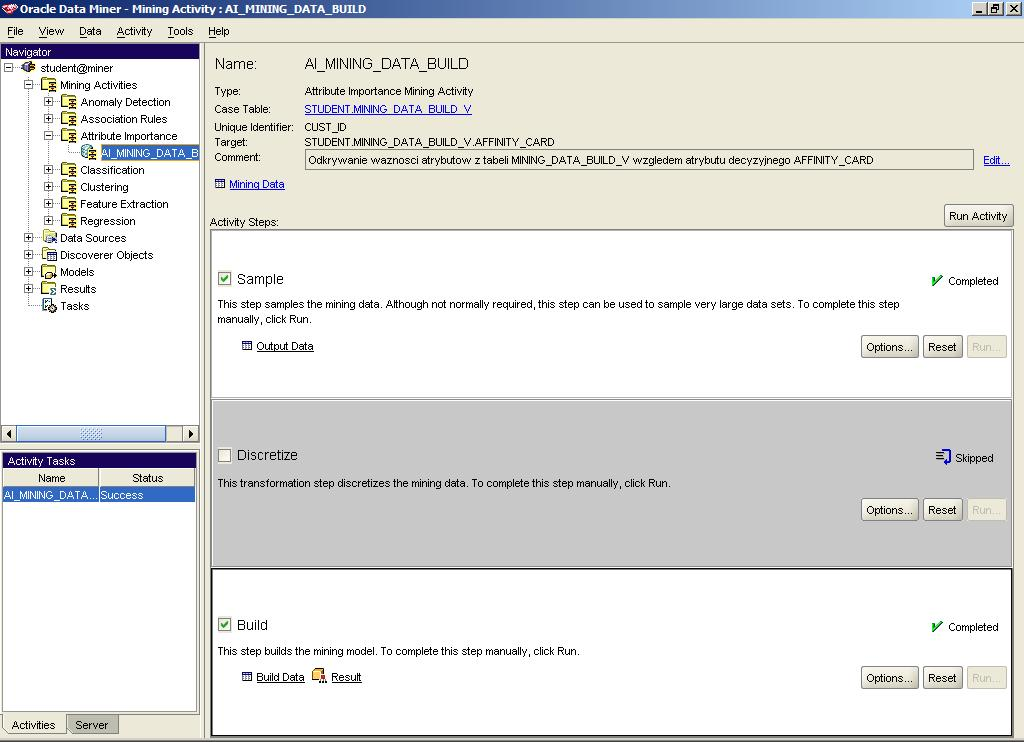Click the Run Activity button
Viewport: 1024px width, 742px height.
click(x=978, y=216)
